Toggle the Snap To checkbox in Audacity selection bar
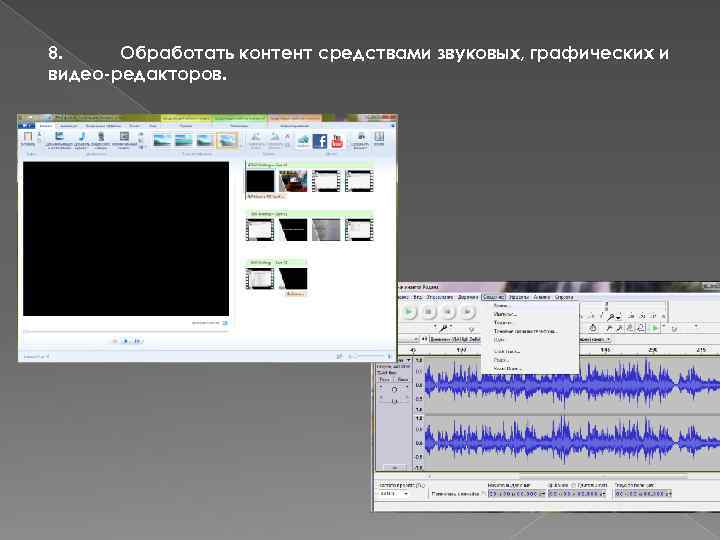 (x=483, y=494)
